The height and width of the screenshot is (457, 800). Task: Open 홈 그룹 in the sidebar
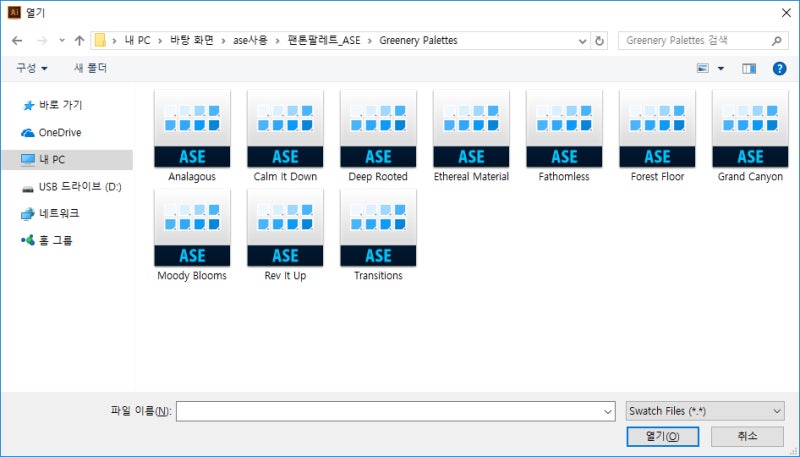(47, 240)
